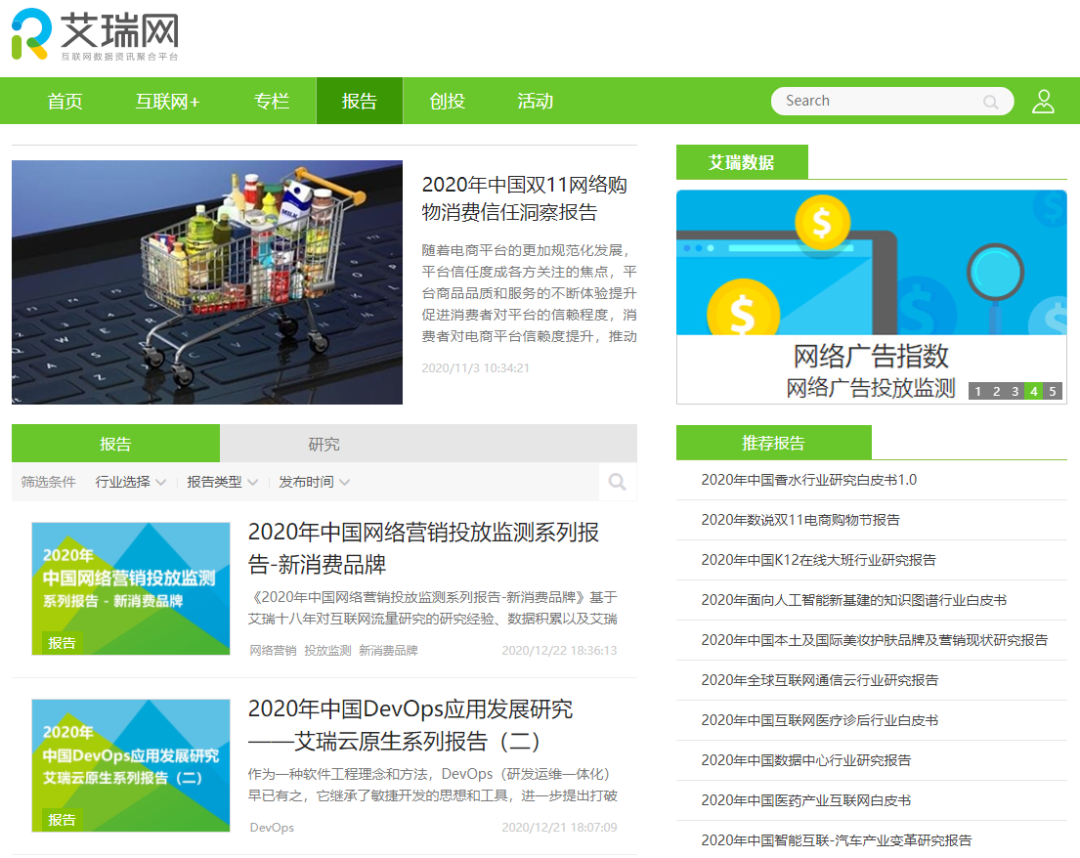Click inside the Search input box
Screen dimensions: 1080x858
pyautogui.click(x=880, y=101)
